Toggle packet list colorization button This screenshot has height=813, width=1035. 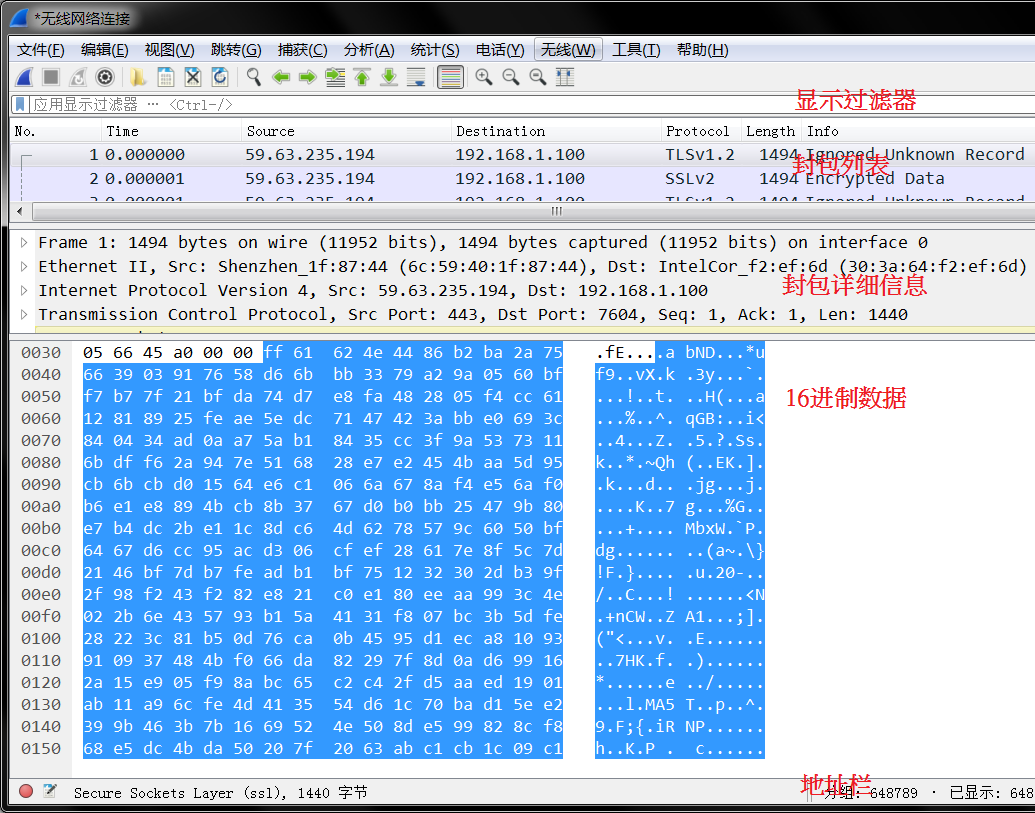point(450,77)
